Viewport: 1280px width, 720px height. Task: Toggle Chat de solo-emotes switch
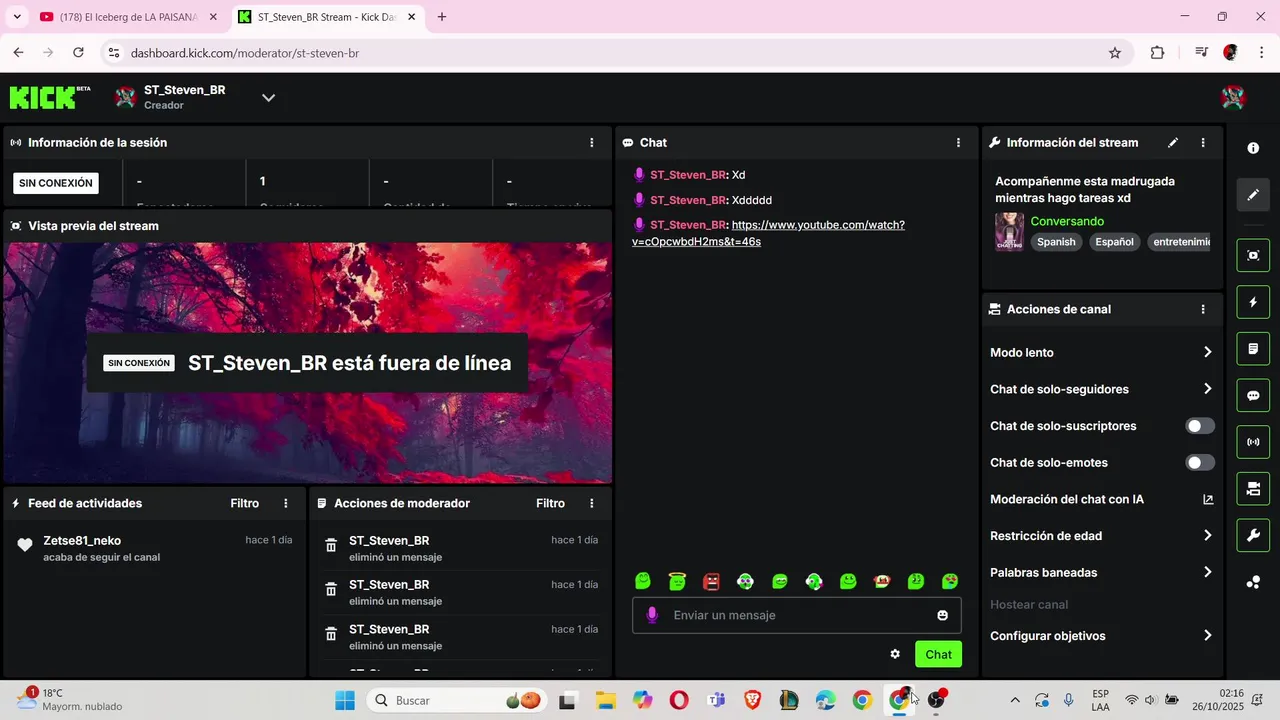pos(1200,463)
